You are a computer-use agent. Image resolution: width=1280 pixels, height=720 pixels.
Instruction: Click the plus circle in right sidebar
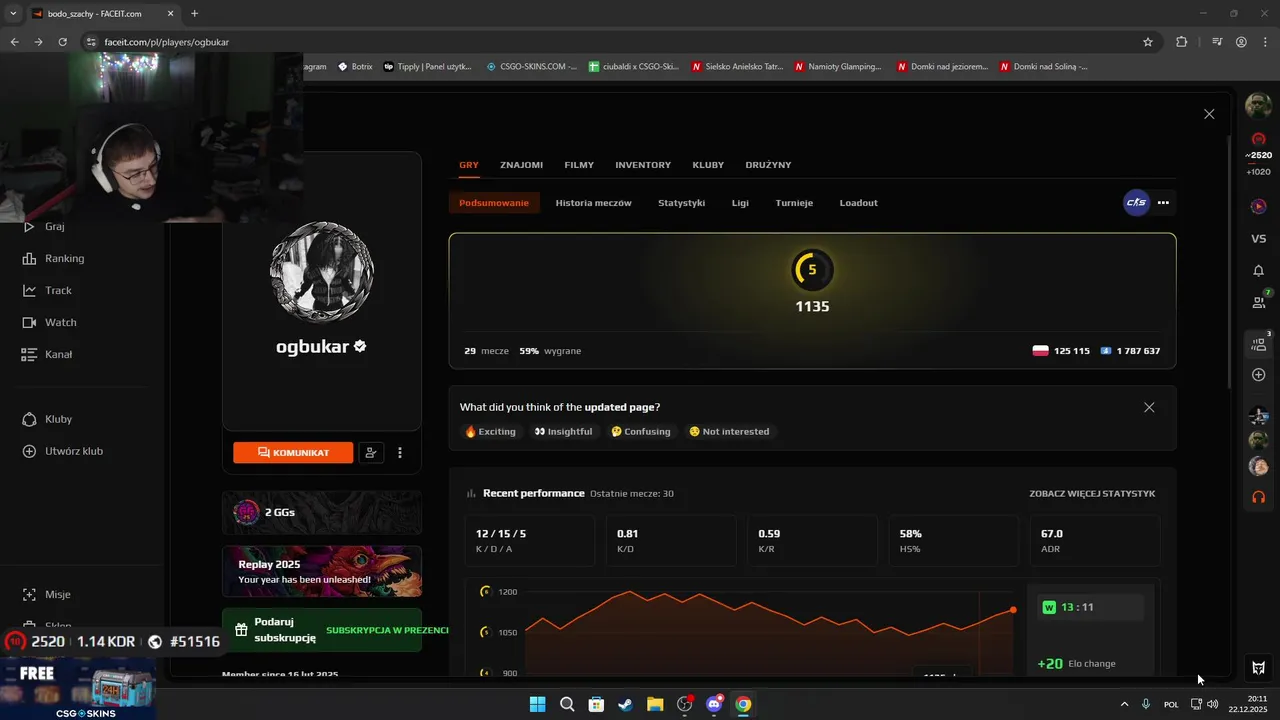[x=1259, y=375]
